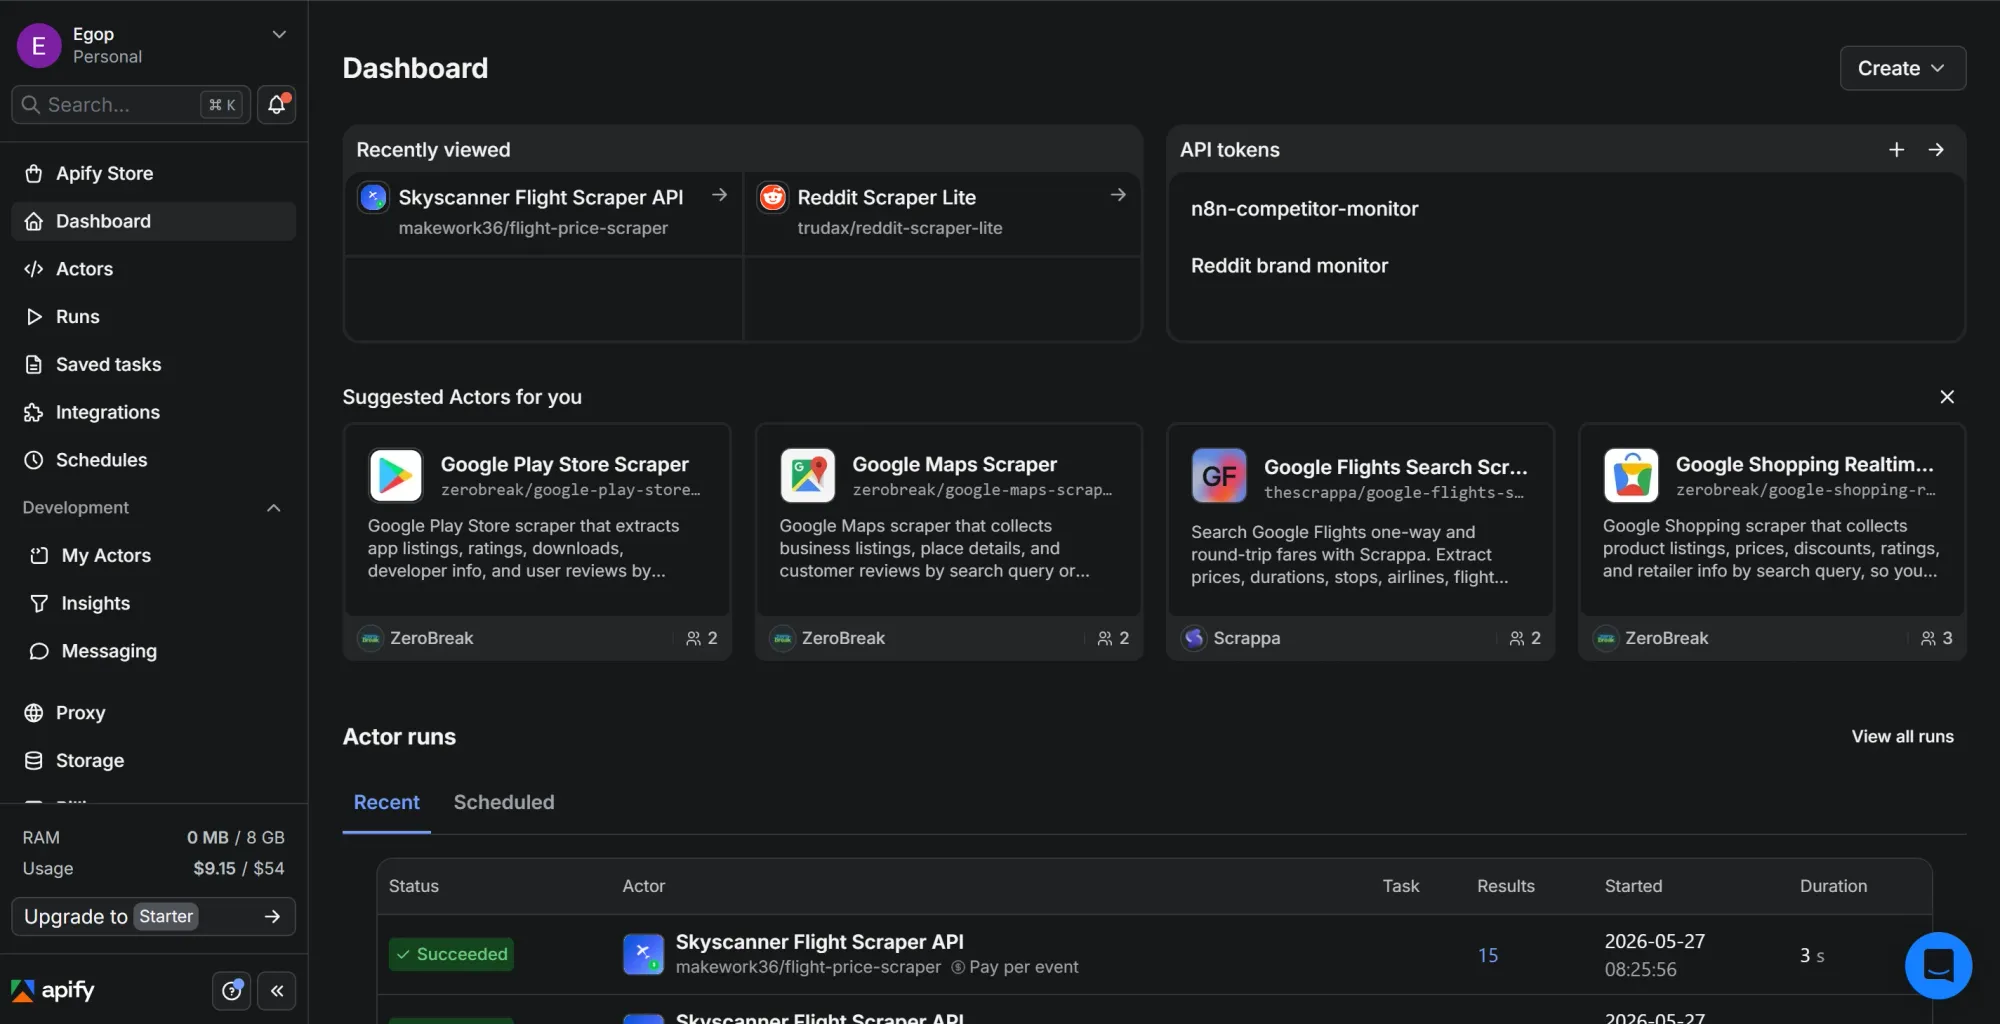Click the Egop avatar circle
Viewport: 2000px width, 1024px height.
[x=39, y=45]
